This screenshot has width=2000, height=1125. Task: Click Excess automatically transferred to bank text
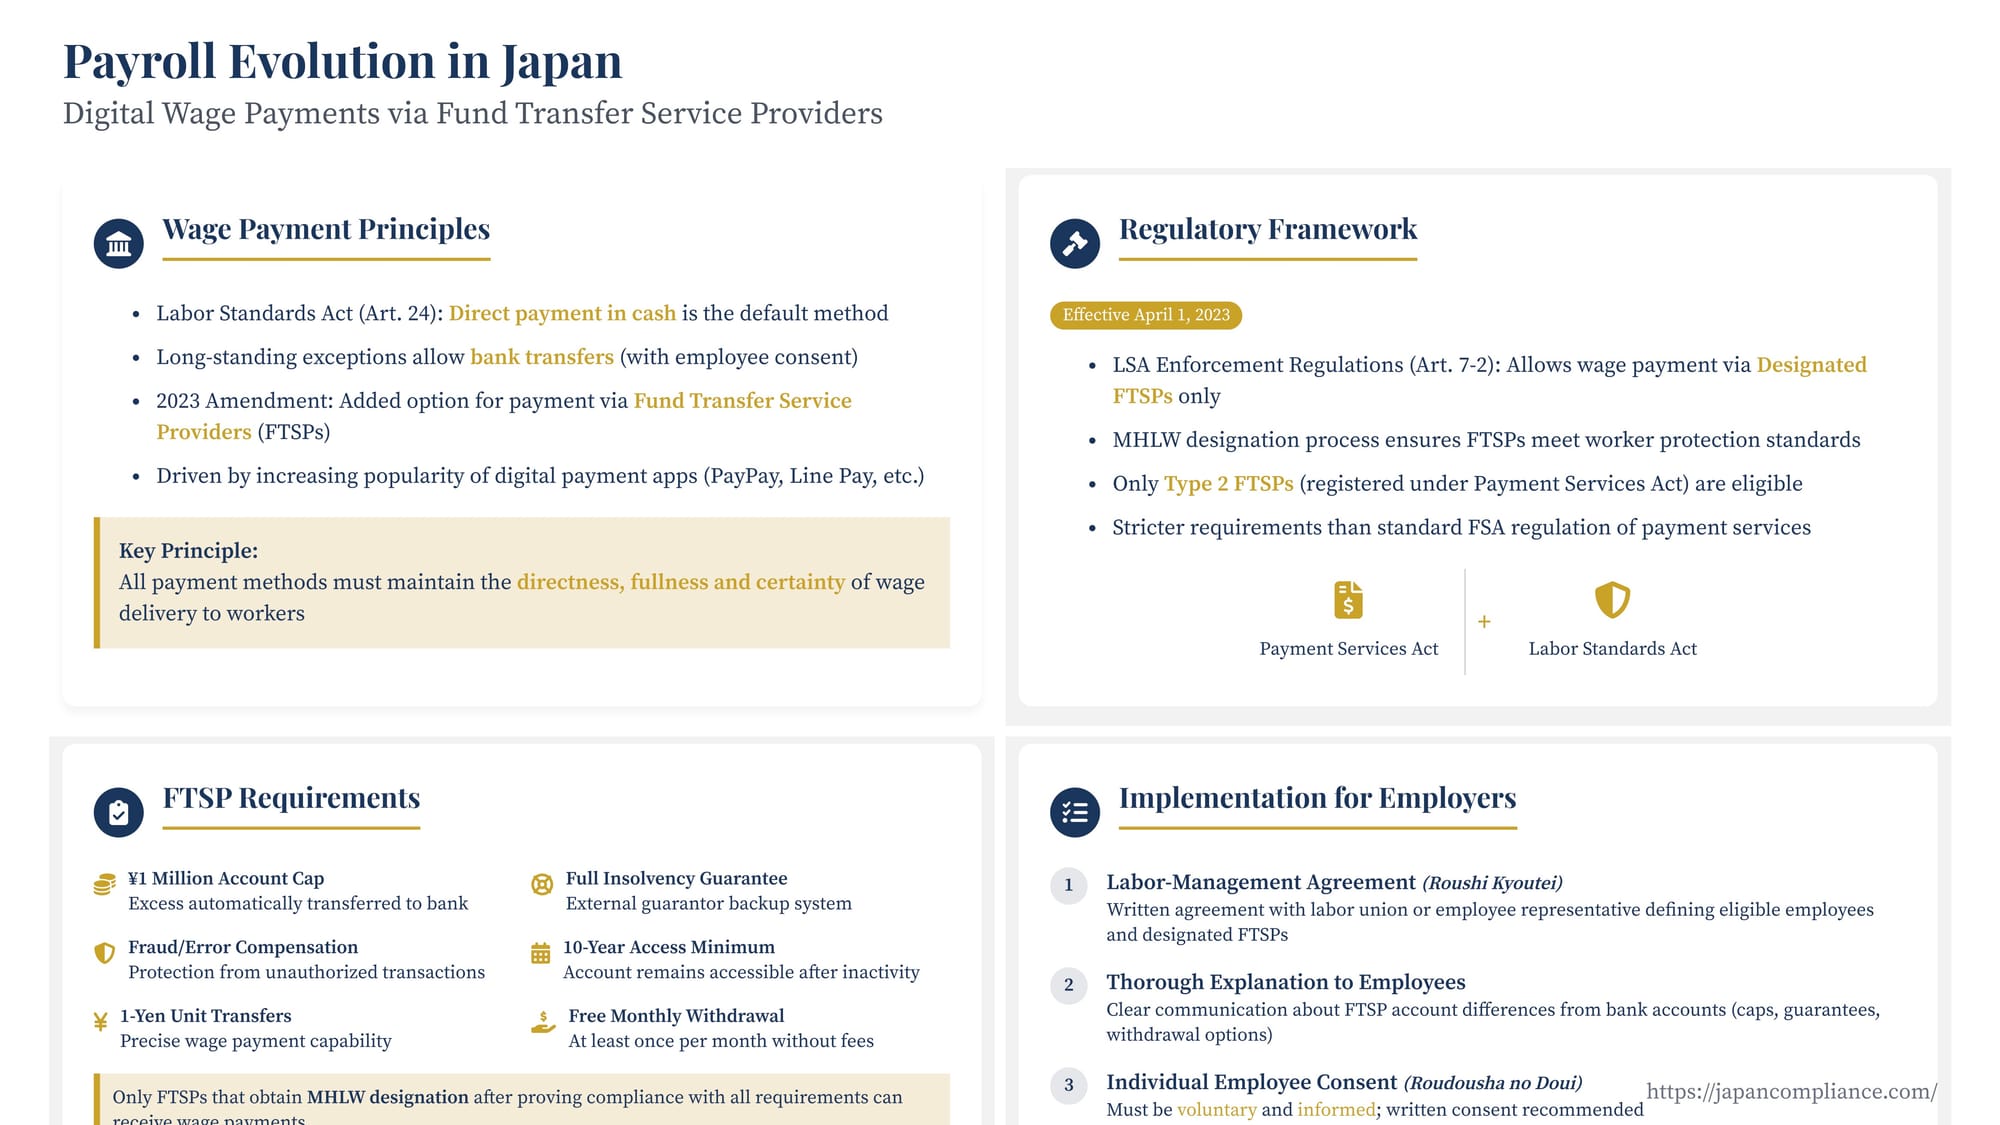tap(298, 903)
